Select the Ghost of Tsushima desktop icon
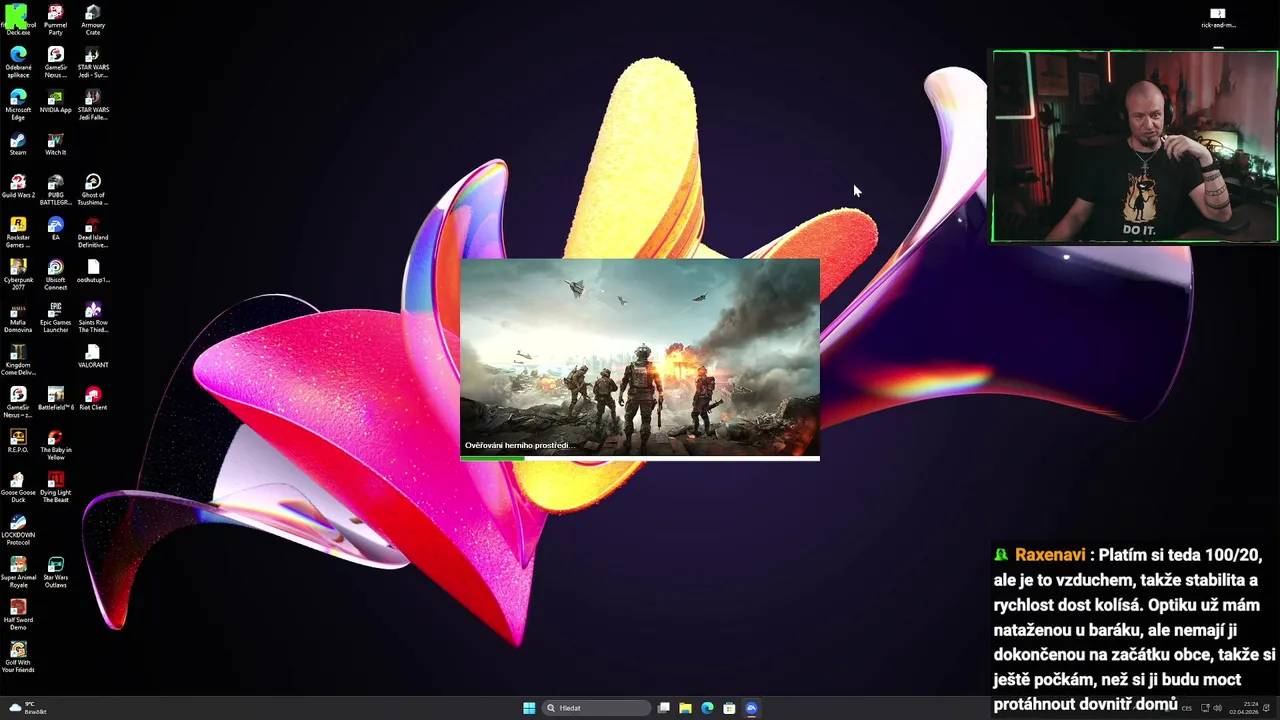Viewport: 1280px width, 720px height. (x=92, y=190)
